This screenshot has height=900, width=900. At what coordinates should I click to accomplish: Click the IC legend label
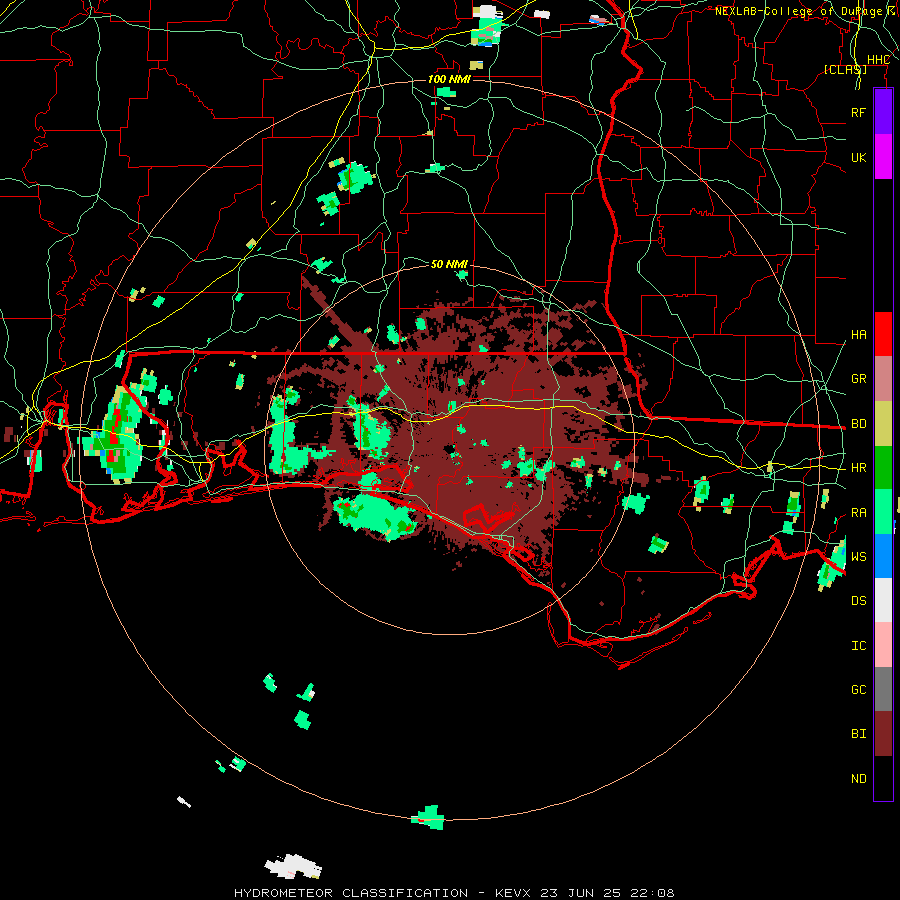[x=858, y=645]
